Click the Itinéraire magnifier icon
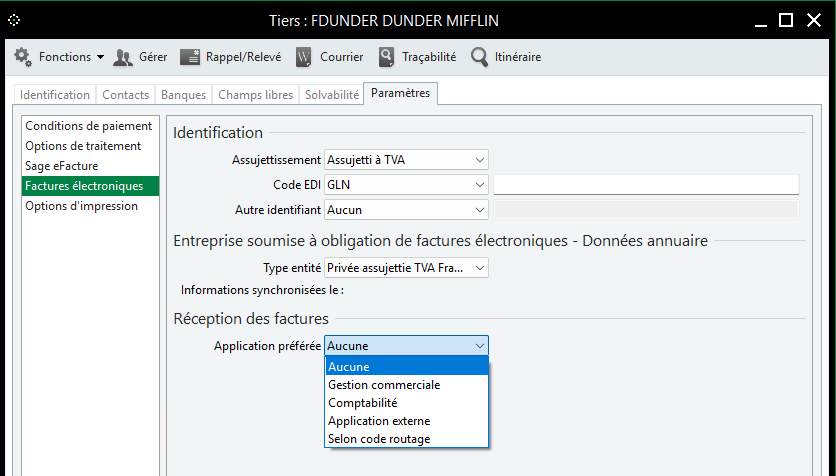Viewport: 836px width, 476px height. 479,57
